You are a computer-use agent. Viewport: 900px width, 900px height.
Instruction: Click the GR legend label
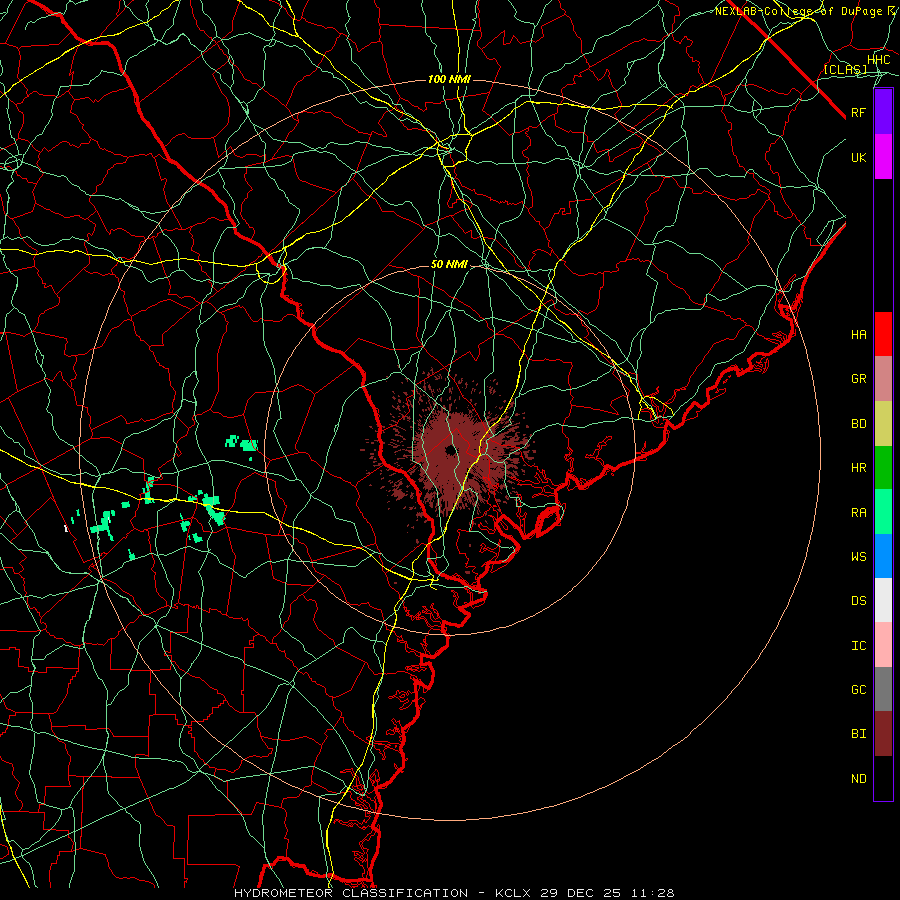click(x=858, y=379)
